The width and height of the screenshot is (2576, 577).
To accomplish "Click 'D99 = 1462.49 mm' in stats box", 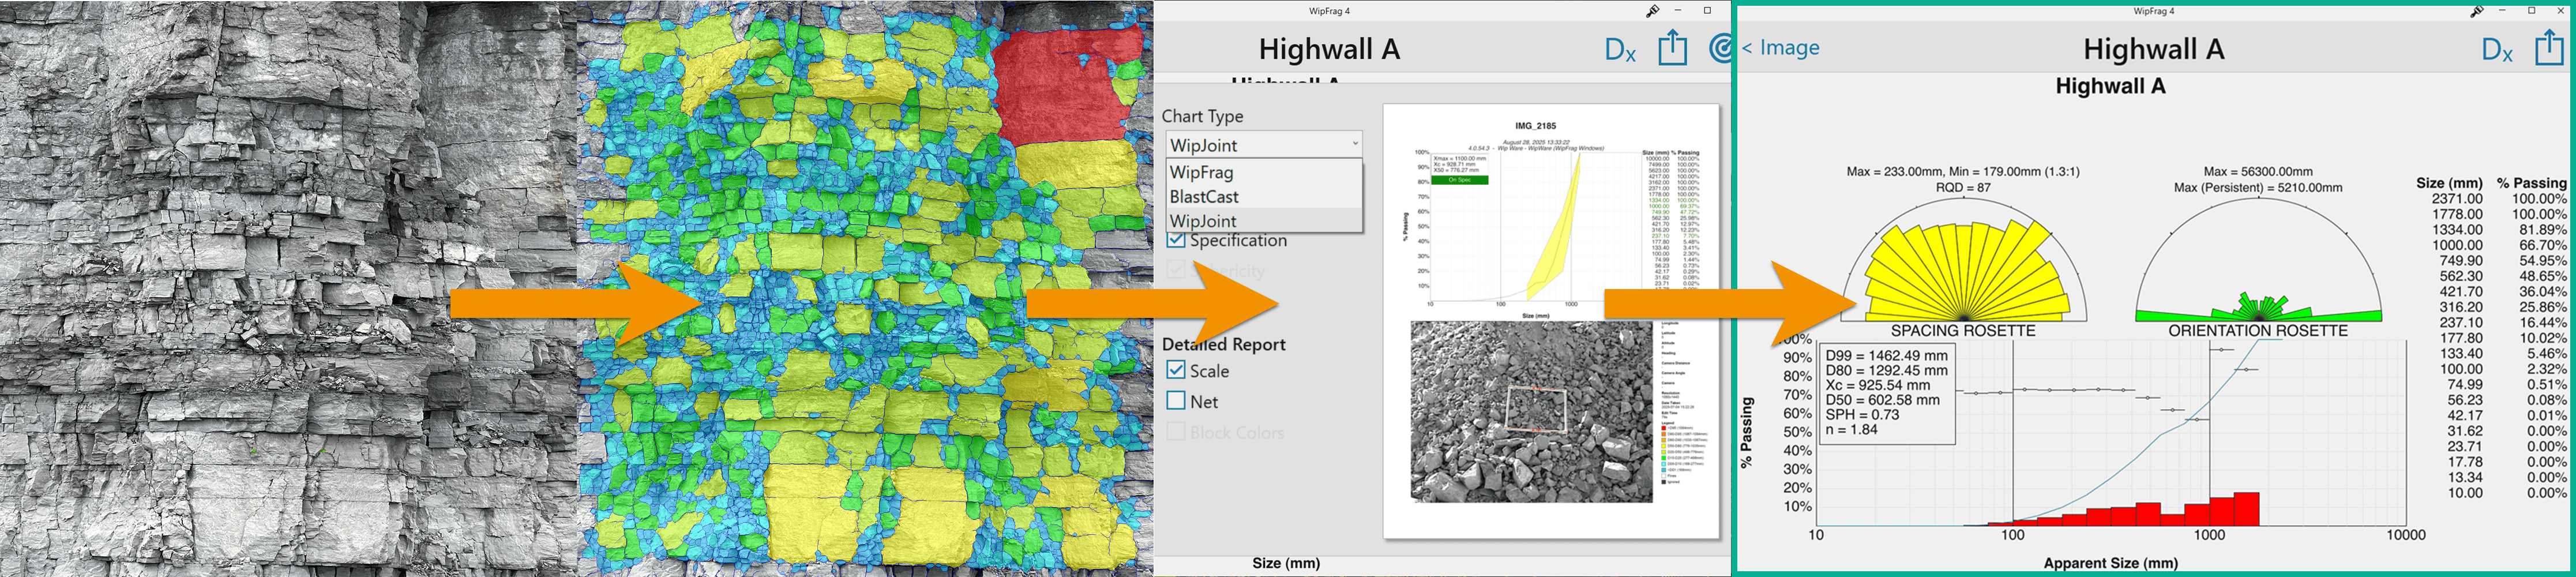I will coord(1886,355).
